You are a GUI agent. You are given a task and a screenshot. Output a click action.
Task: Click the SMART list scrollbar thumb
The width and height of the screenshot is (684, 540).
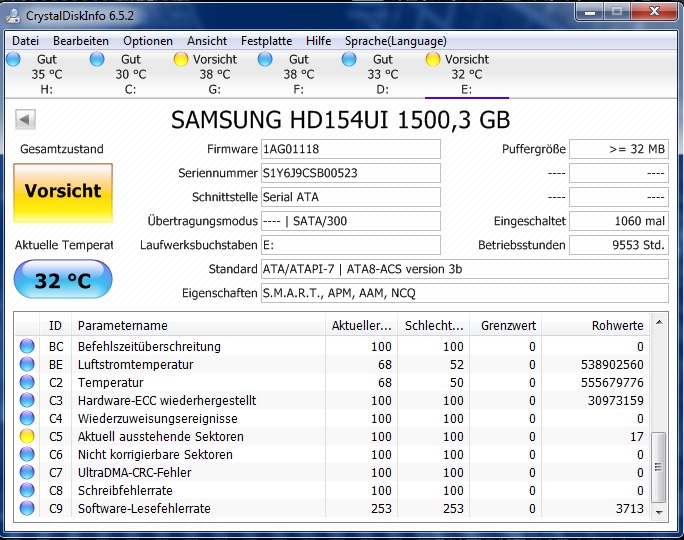tap(658, 467)
